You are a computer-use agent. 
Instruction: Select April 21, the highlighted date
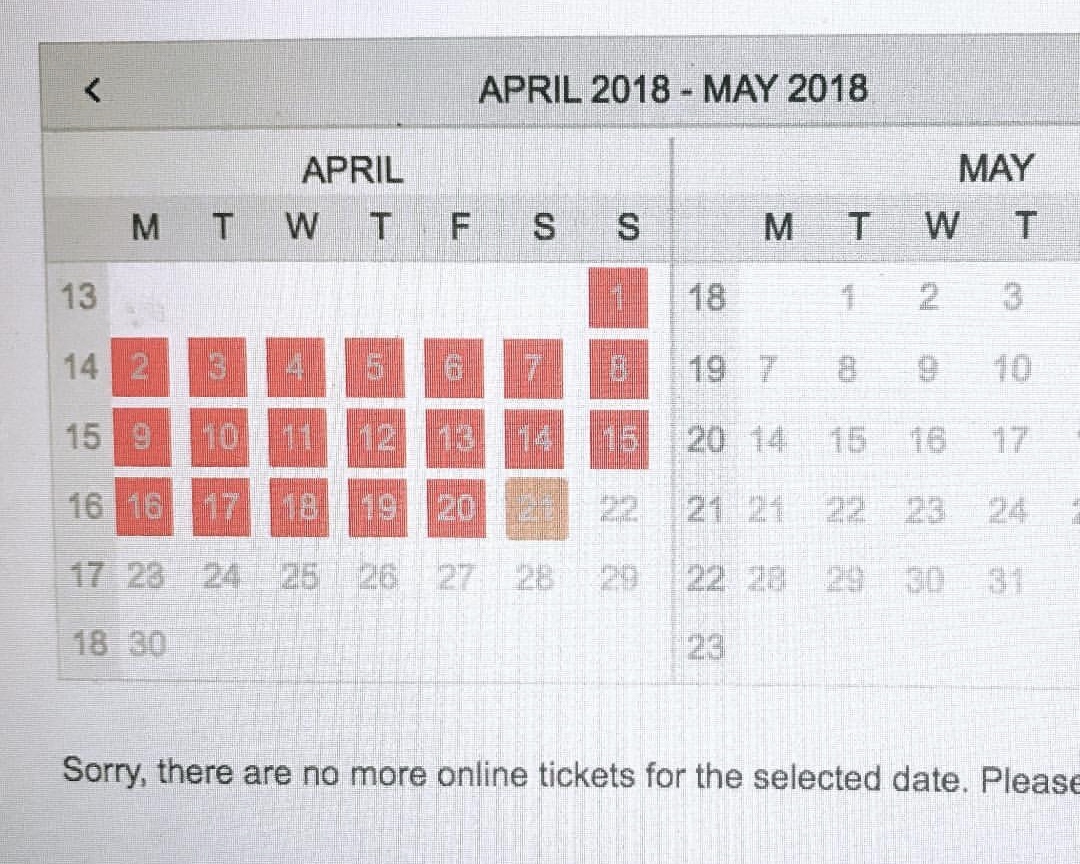[536, 508]
